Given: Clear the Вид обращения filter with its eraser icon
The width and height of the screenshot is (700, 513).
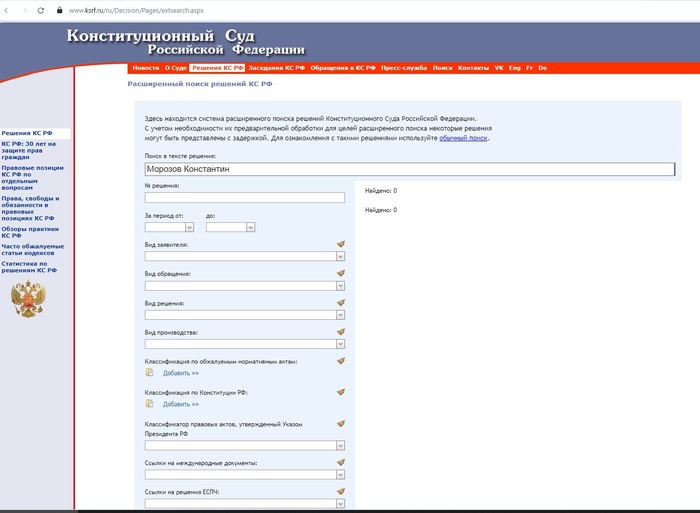Looking at the screenshot, I should (x=341, y=273).
